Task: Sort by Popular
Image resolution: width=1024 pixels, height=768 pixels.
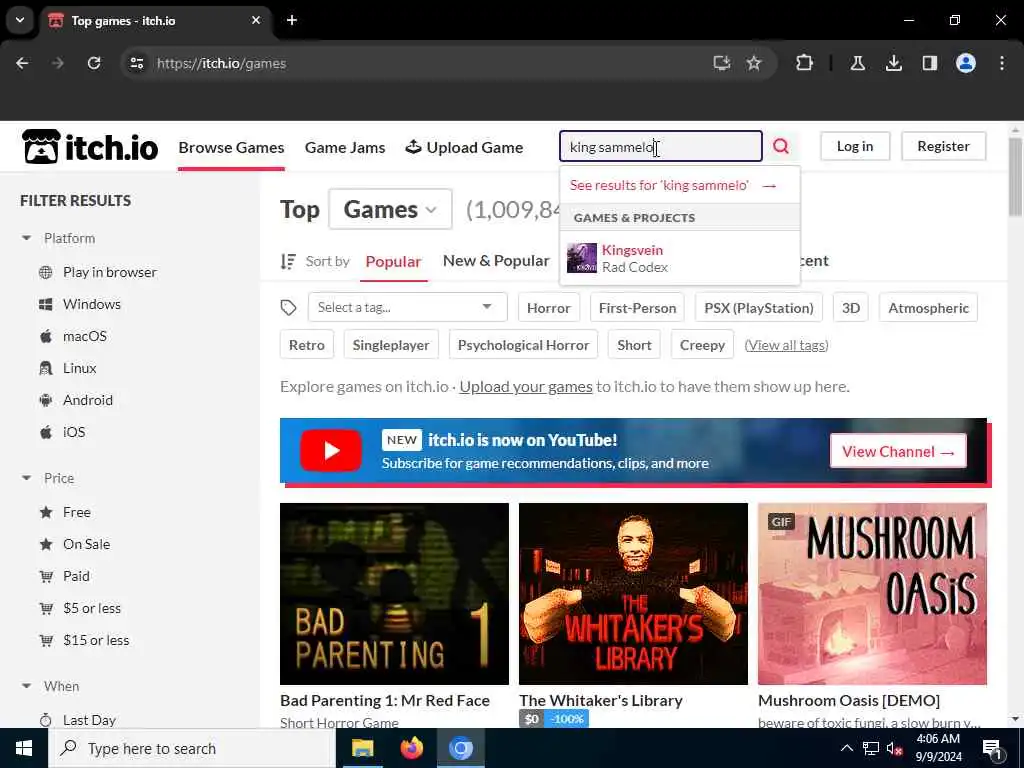Action: tap(393, 262)
